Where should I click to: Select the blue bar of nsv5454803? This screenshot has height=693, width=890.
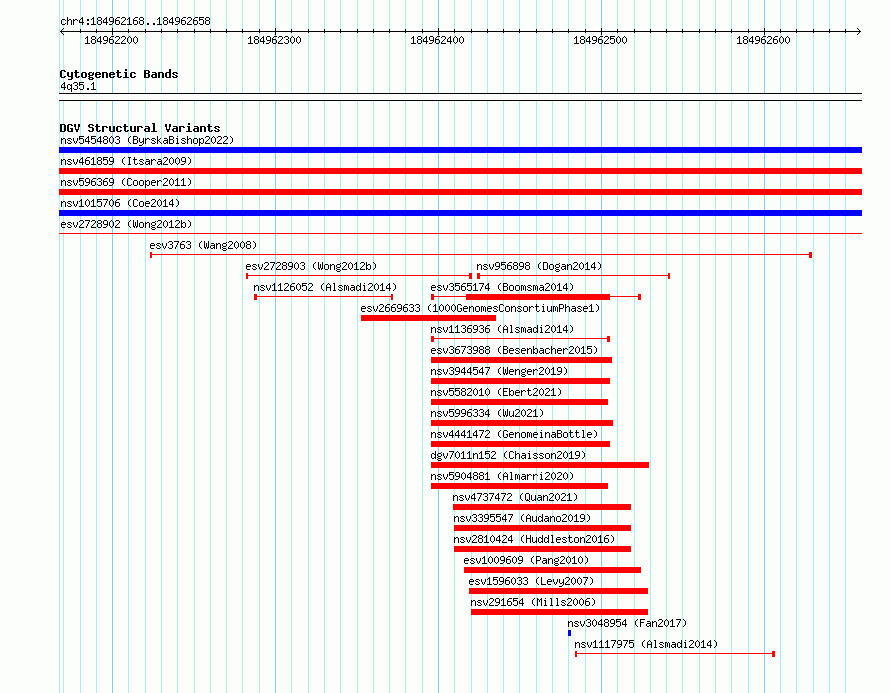(460, 150)
